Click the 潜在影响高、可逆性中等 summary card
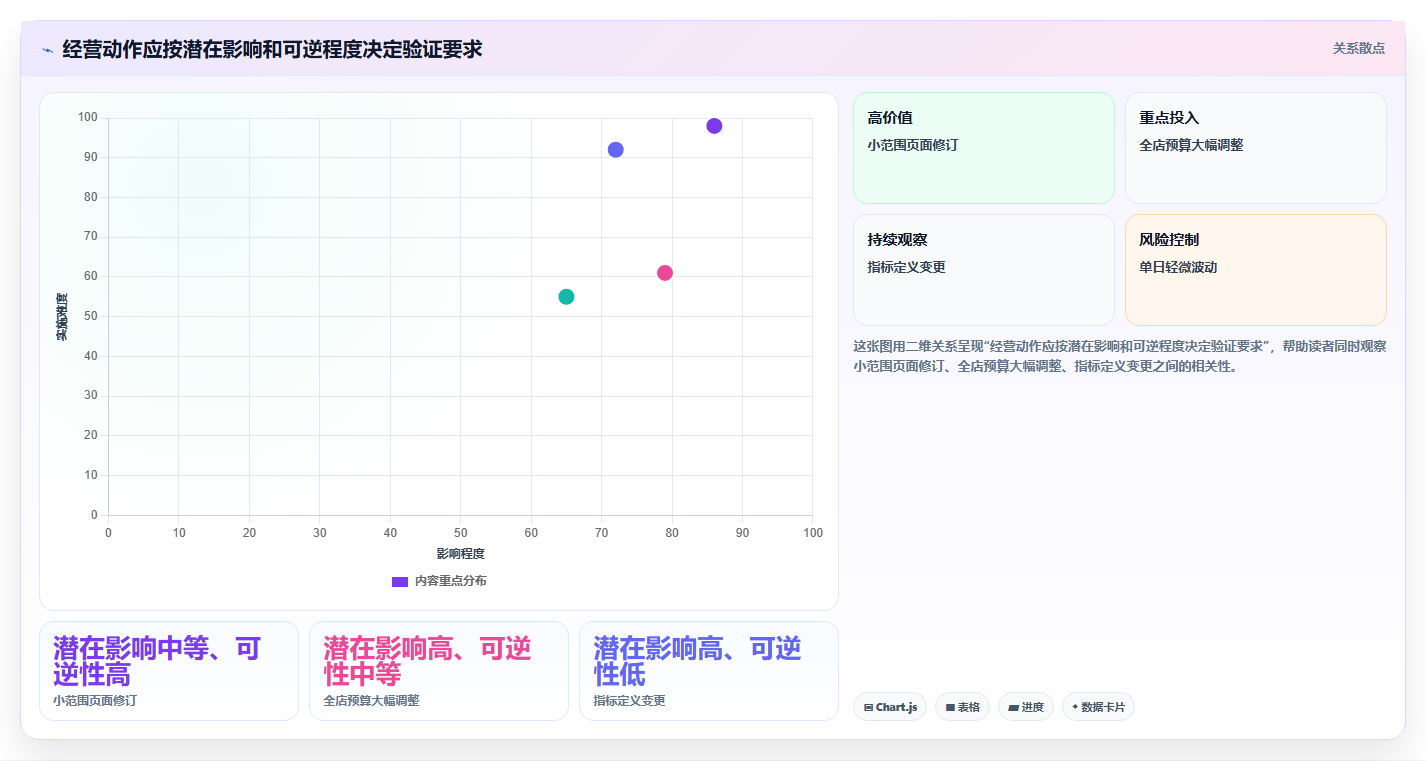The height and width of the screenshot is (761, 1426). click(x=439, y=671)
